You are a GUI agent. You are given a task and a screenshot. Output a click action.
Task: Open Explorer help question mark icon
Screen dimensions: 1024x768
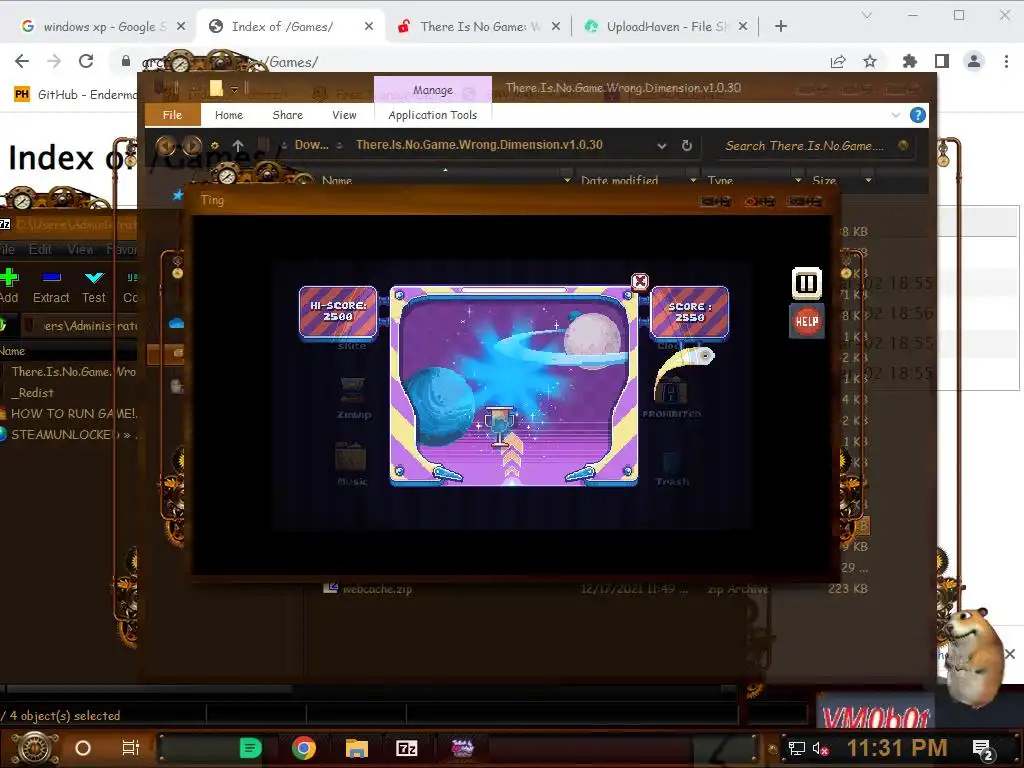coord(918,115)
